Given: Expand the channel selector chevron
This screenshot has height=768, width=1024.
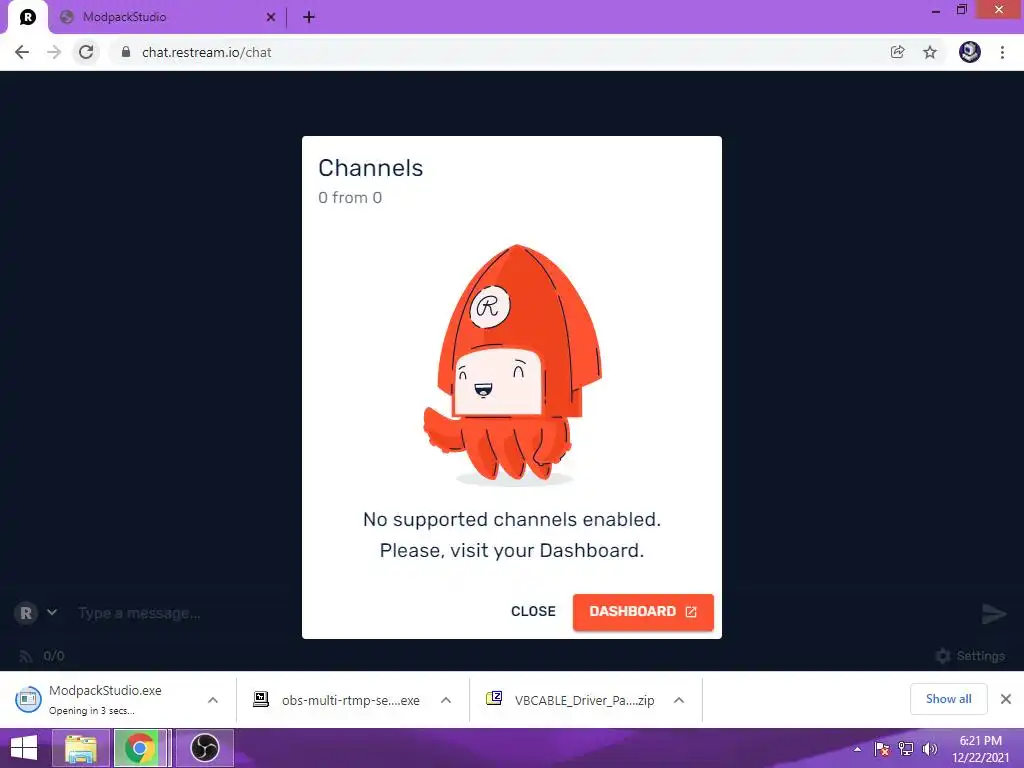Looking at the screenshot, I should pos(52,613).
